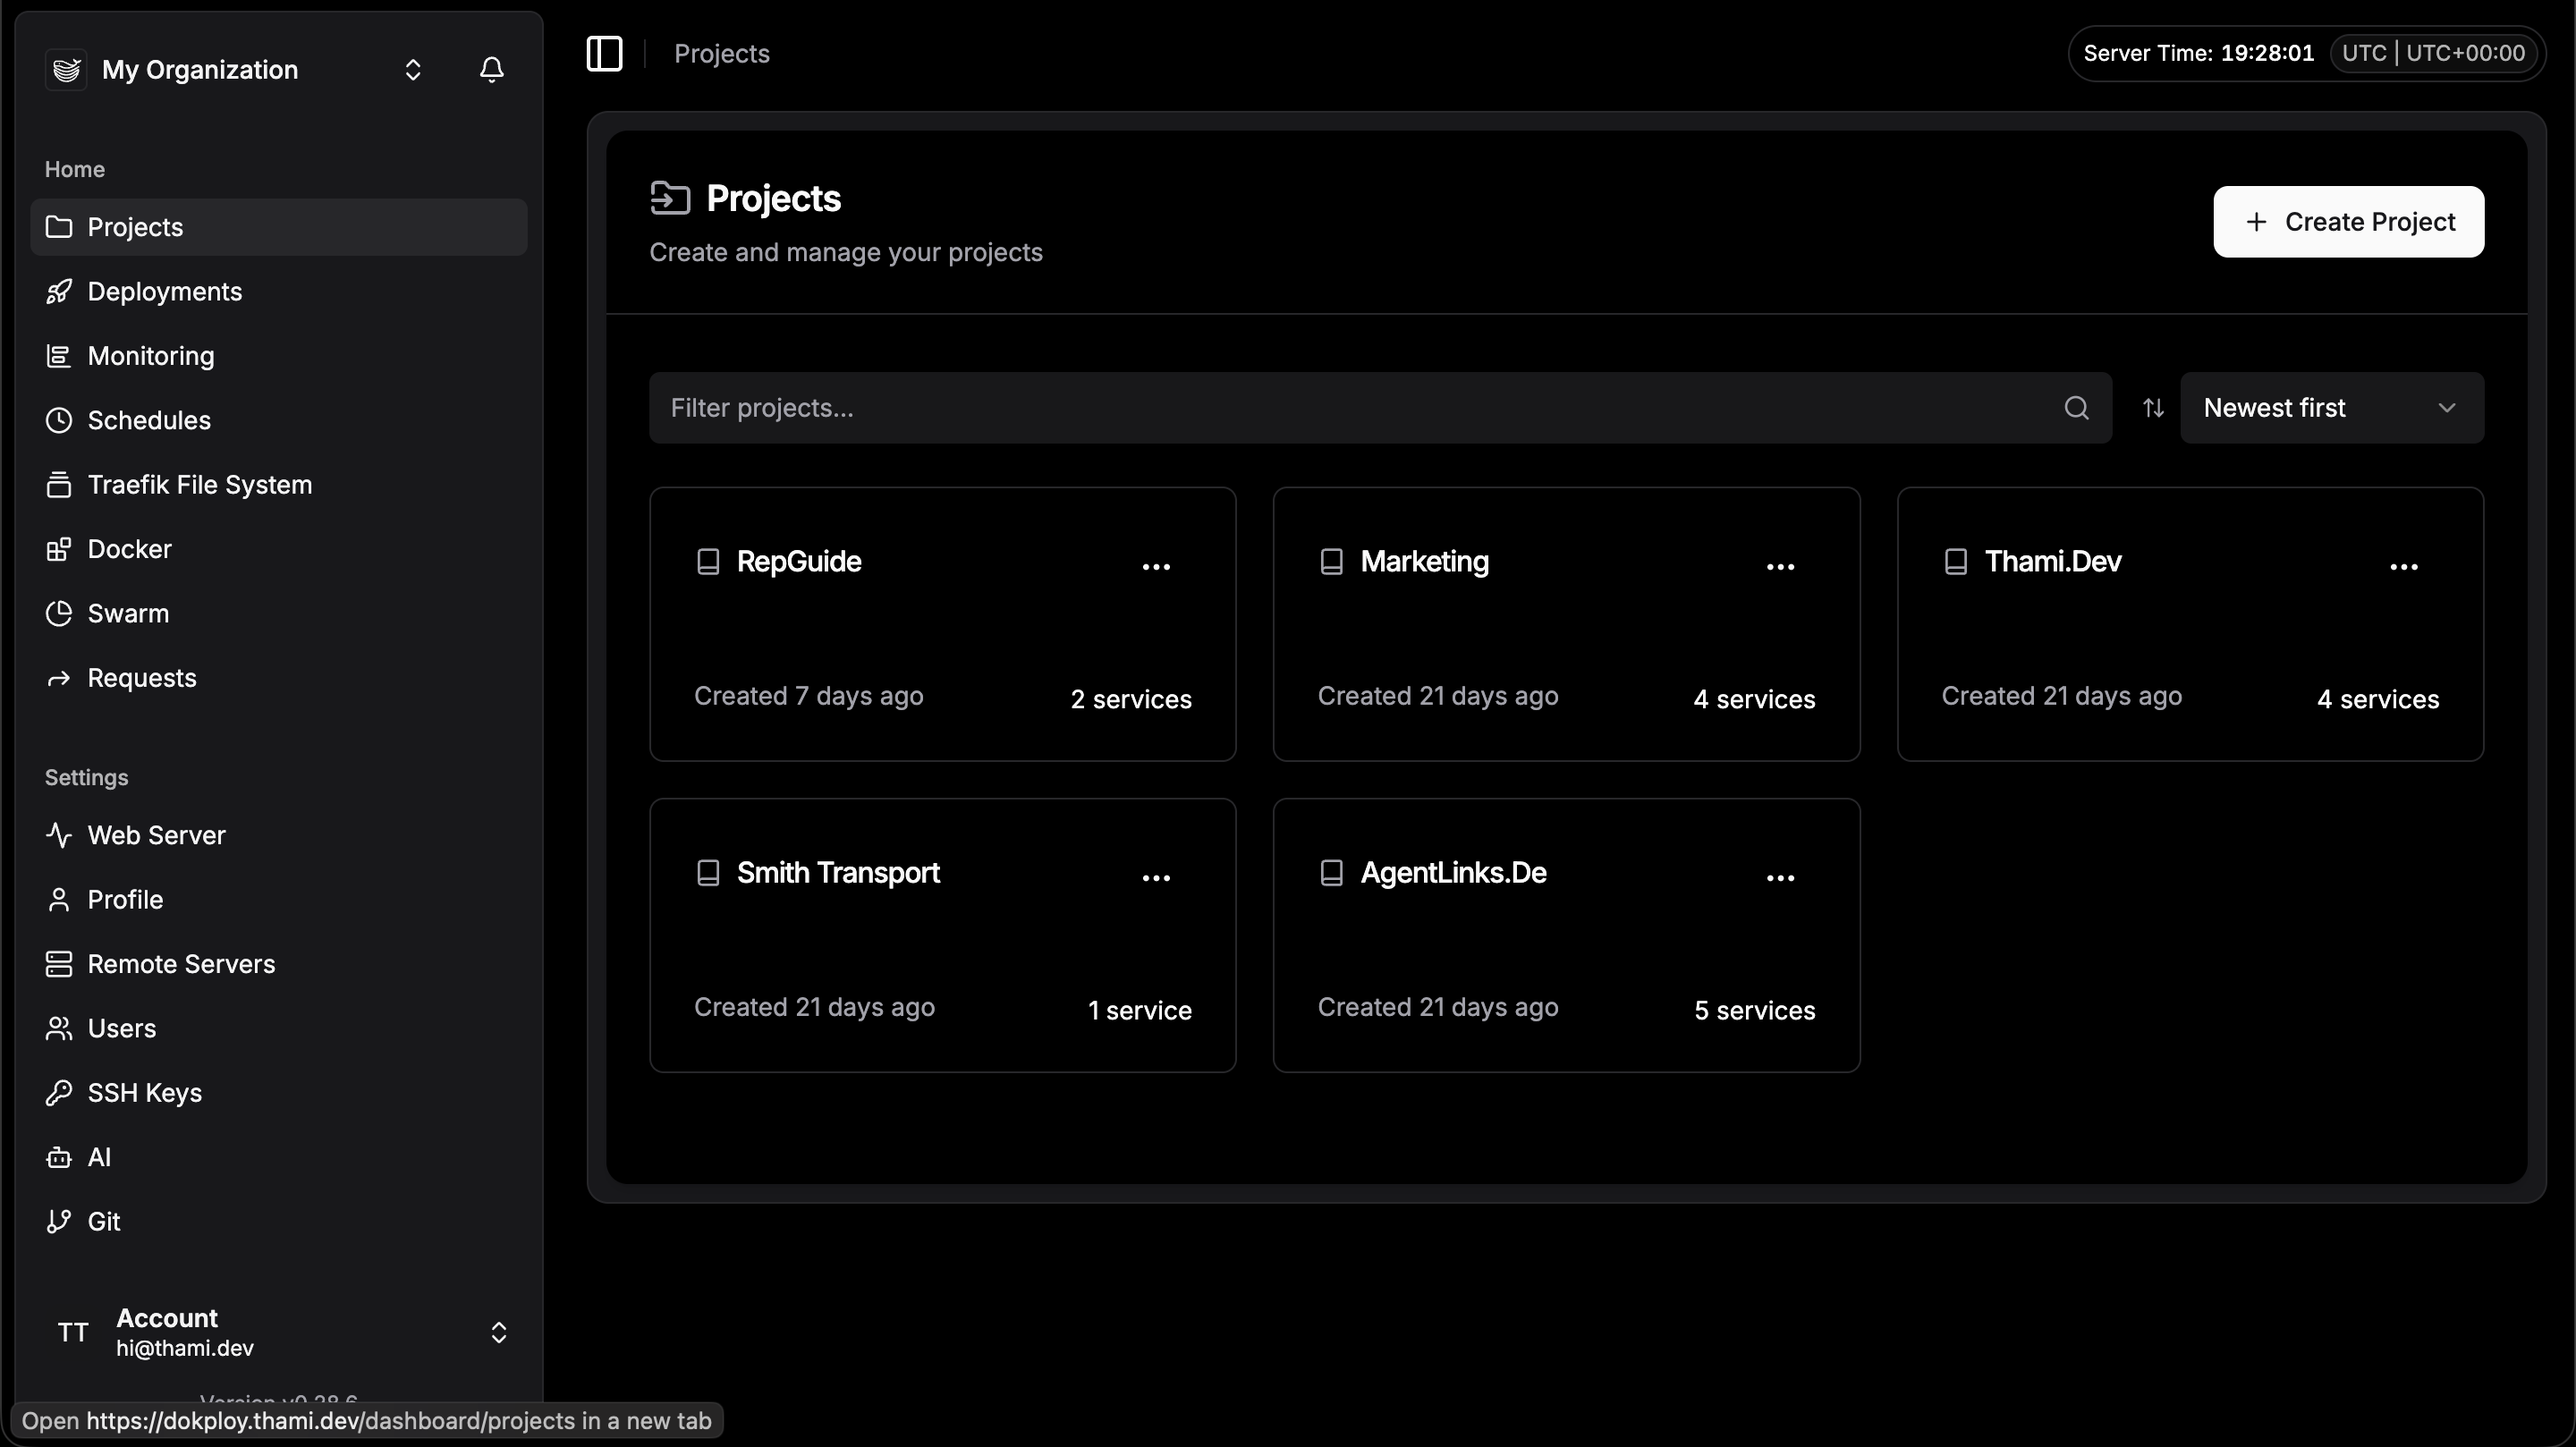2576x1447 pixels.
Task: Expand the Account menu at bottom
Action: [x=498, y=1332]
